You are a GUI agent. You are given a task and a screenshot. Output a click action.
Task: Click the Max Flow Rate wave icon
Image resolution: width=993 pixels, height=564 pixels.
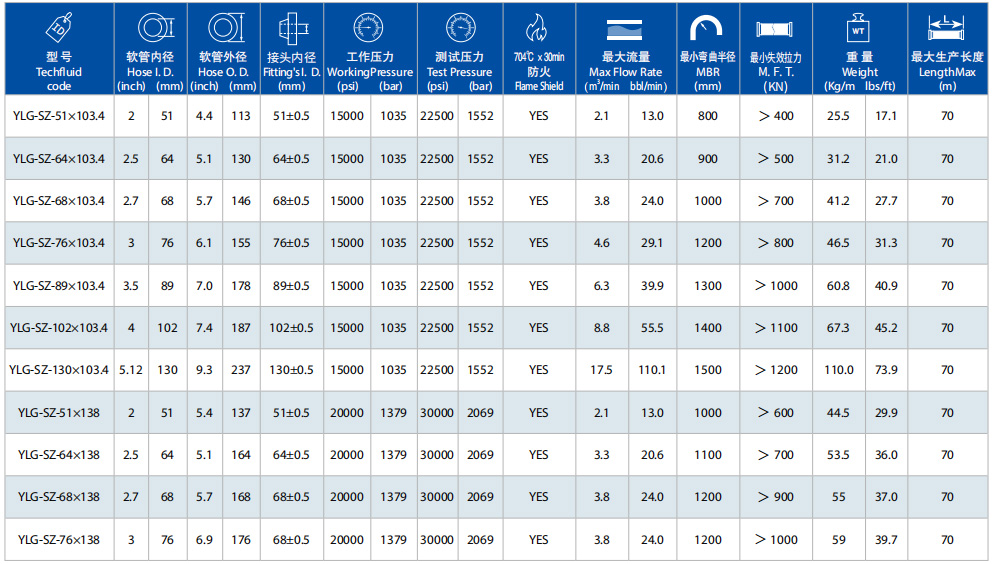[x=625, y=29]
